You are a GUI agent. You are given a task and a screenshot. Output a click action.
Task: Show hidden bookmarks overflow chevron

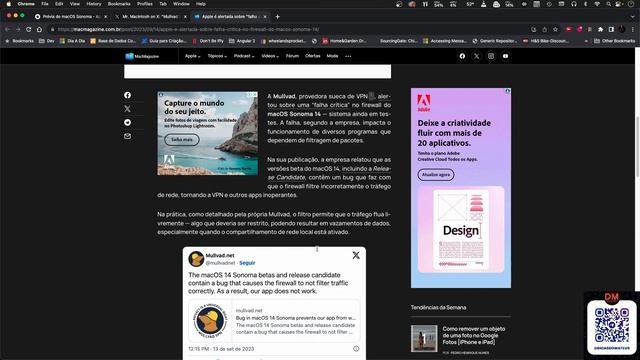[x=586, y=41]
